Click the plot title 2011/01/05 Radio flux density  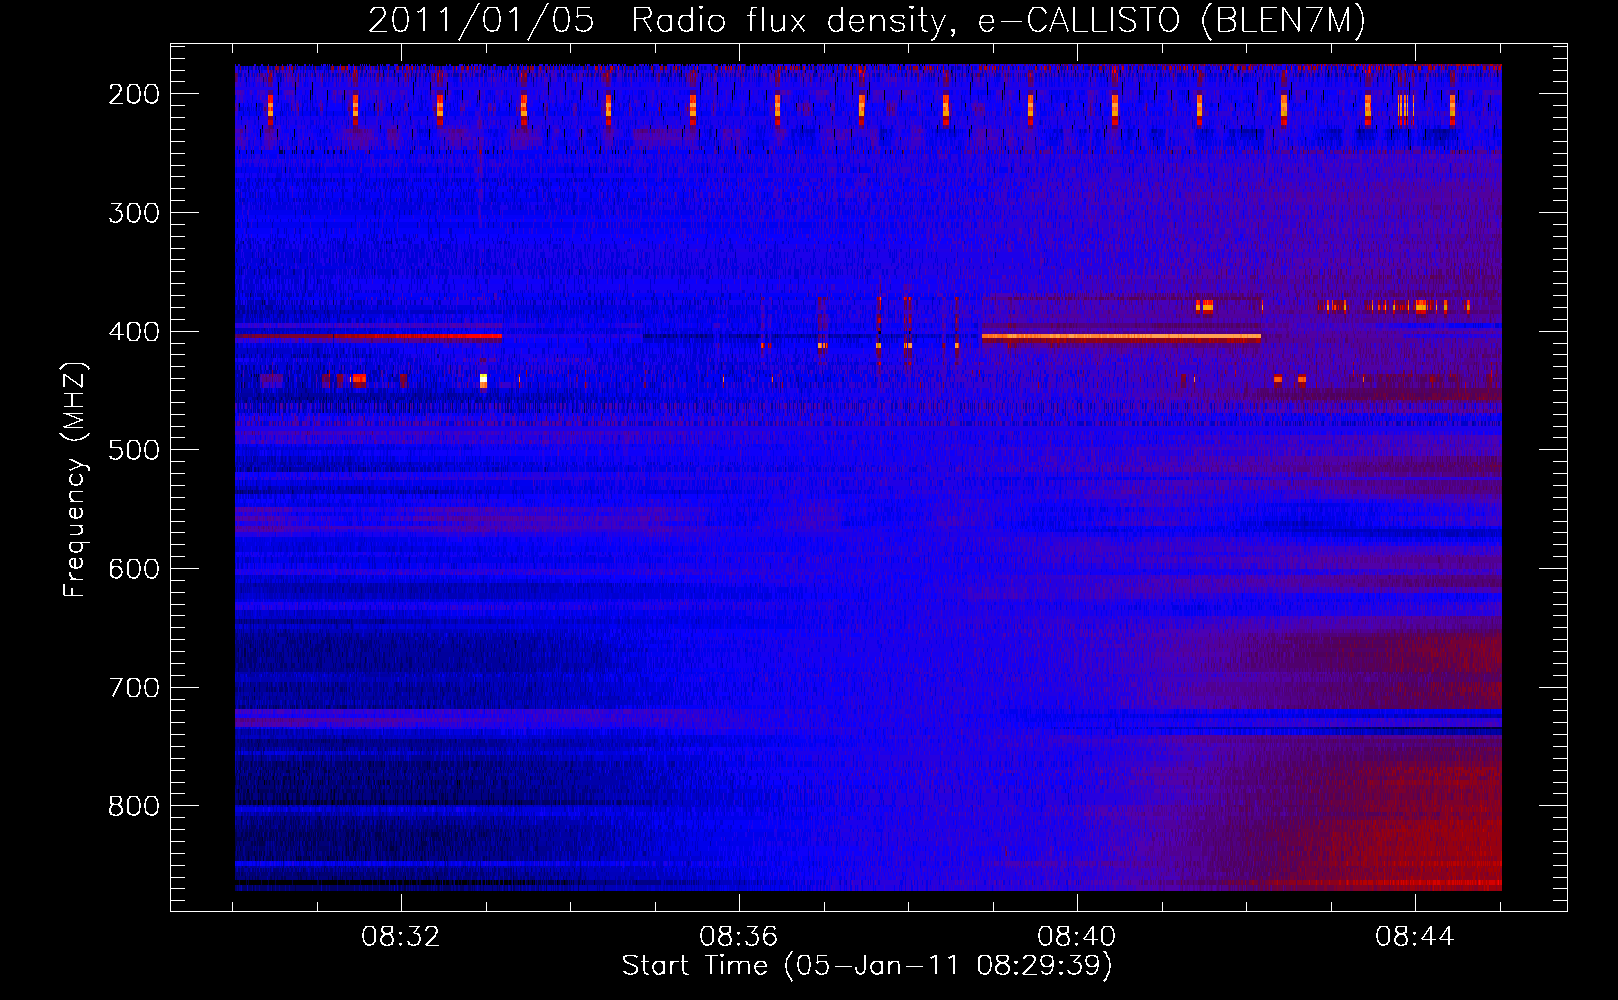coord(866,20)
